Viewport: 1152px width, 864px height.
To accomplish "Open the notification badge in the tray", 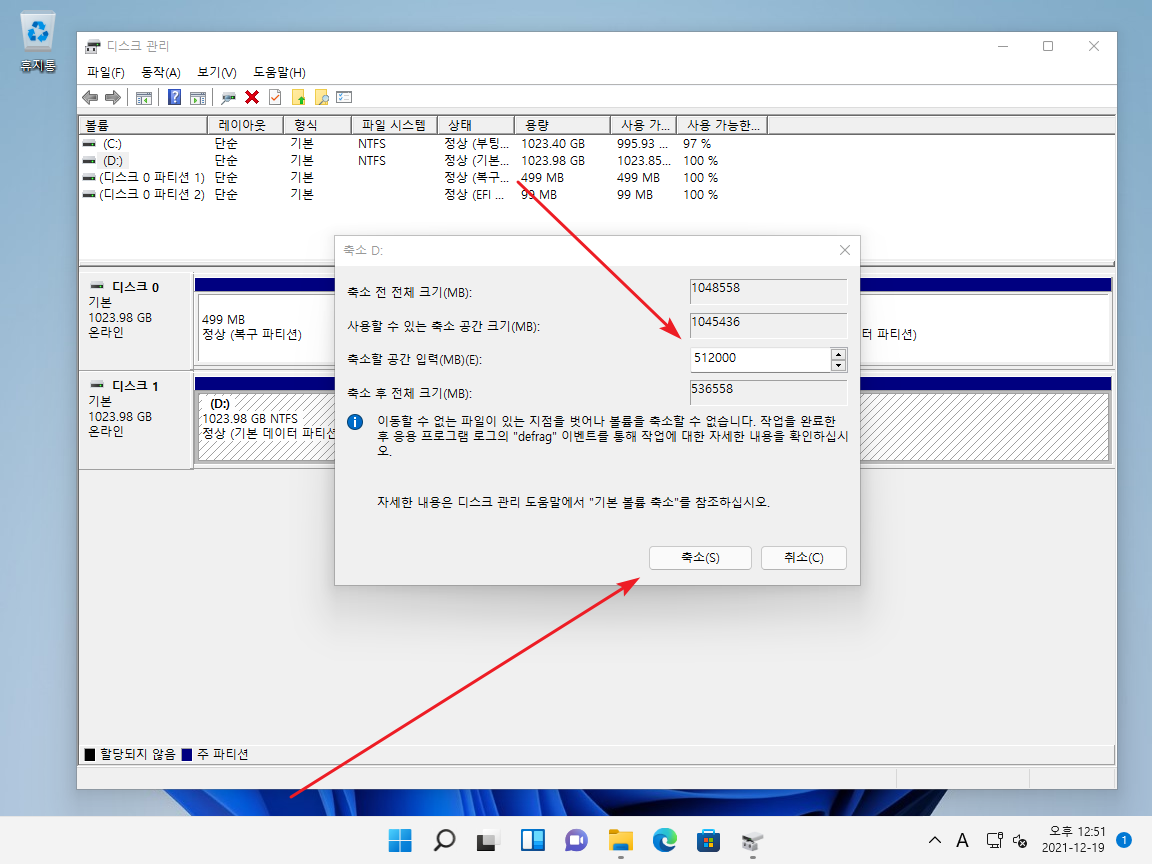I will coord(1123,840).
